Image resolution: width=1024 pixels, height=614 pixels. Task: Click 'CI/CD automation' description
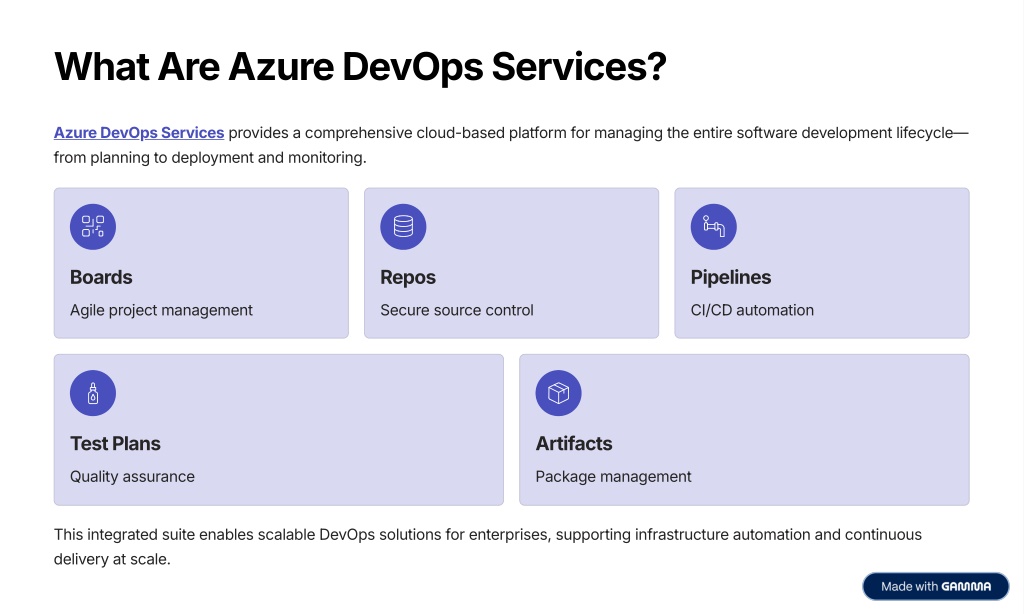(752, 310)
